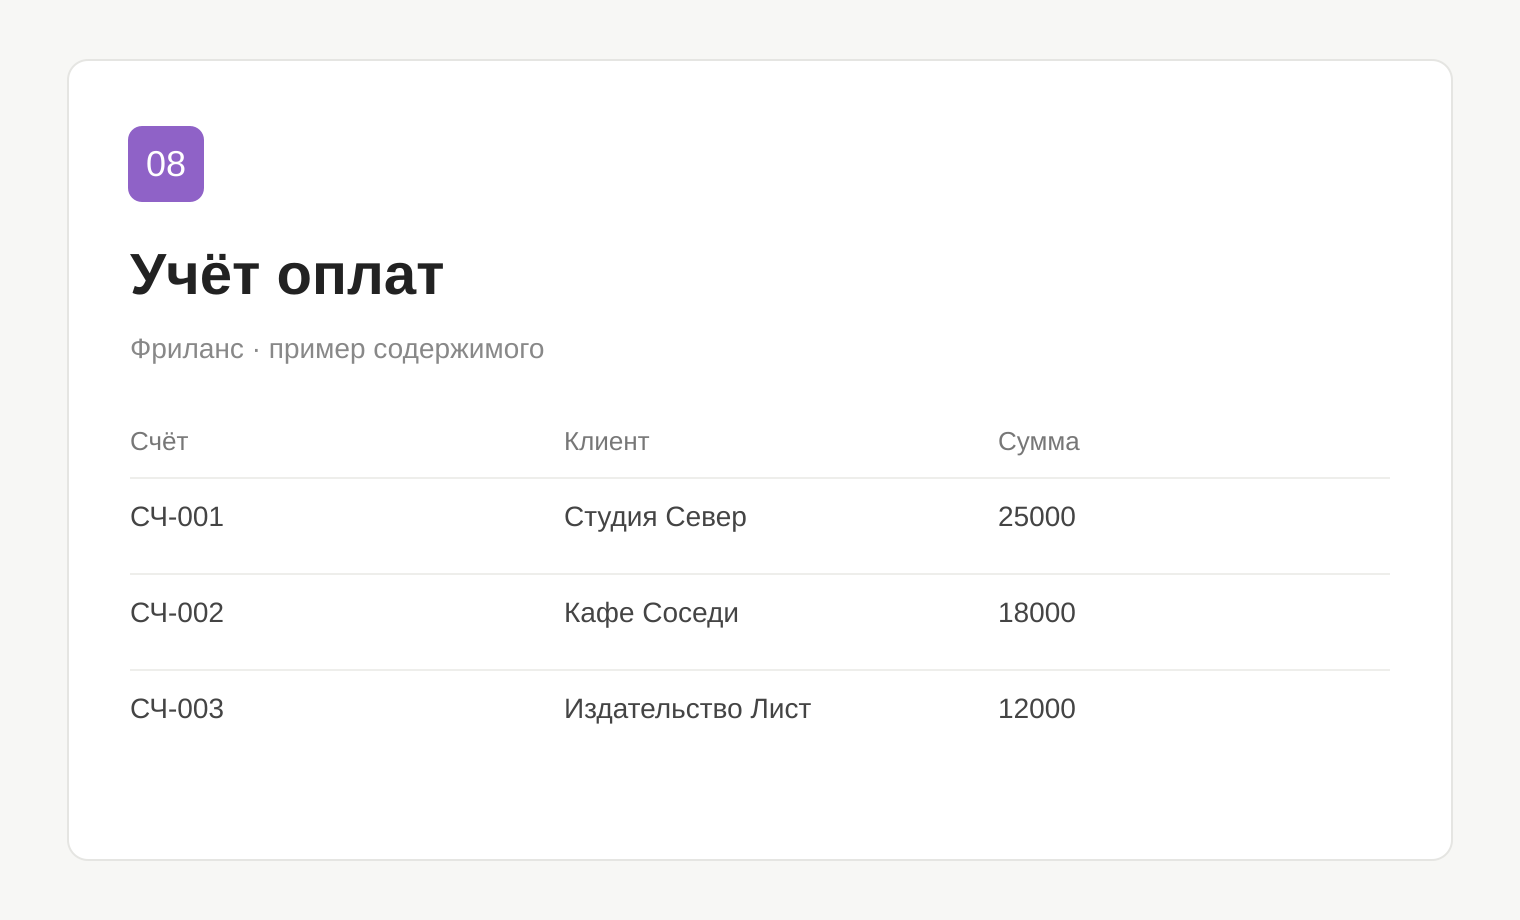Click the Клиент column header

click(x=607, y=441)
